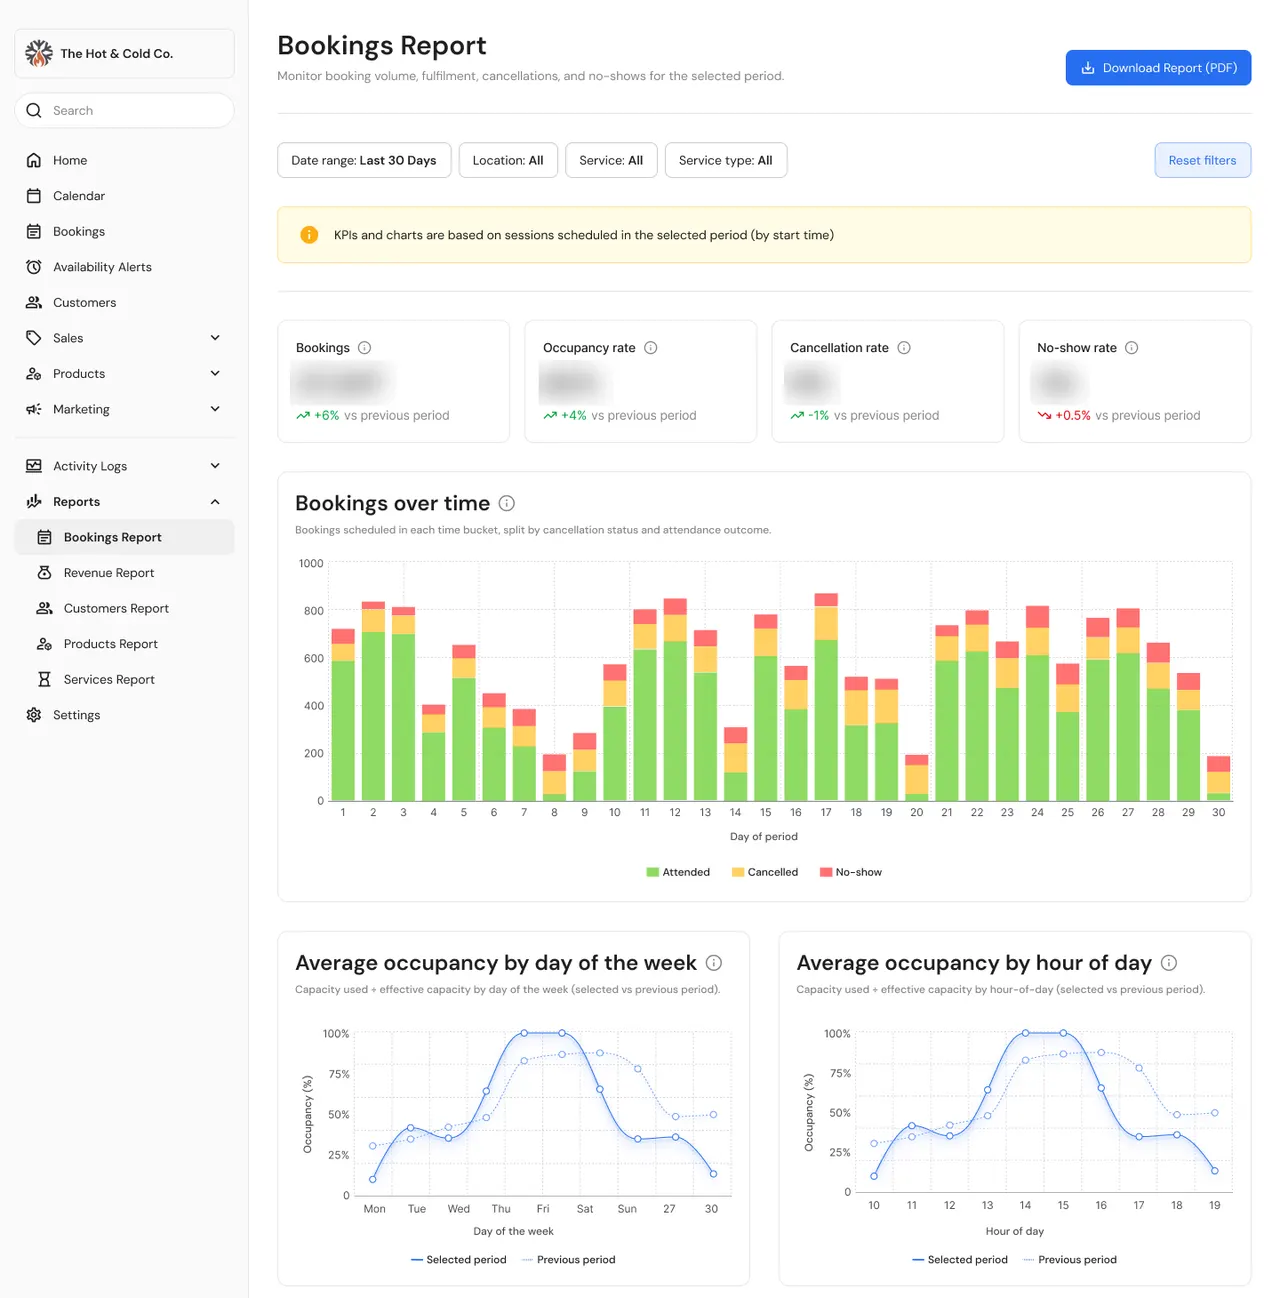Collapse the Reports section chevron
The image size is (1280, 1298).
tap(215, 501)
